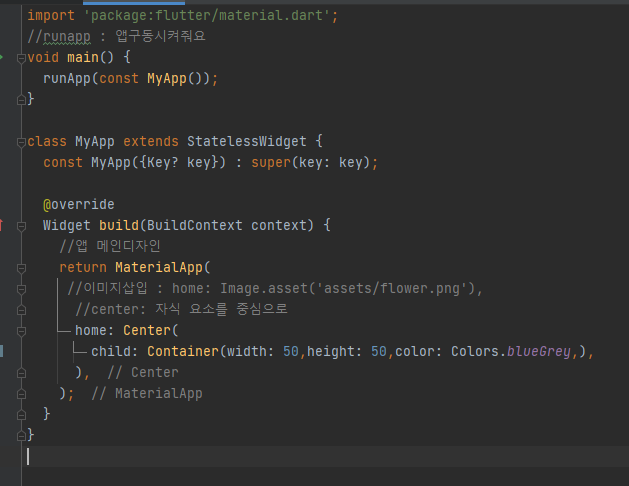Click Image.asset in the commented line
Screen dimensions: 629x486
[x=263, y=288]
